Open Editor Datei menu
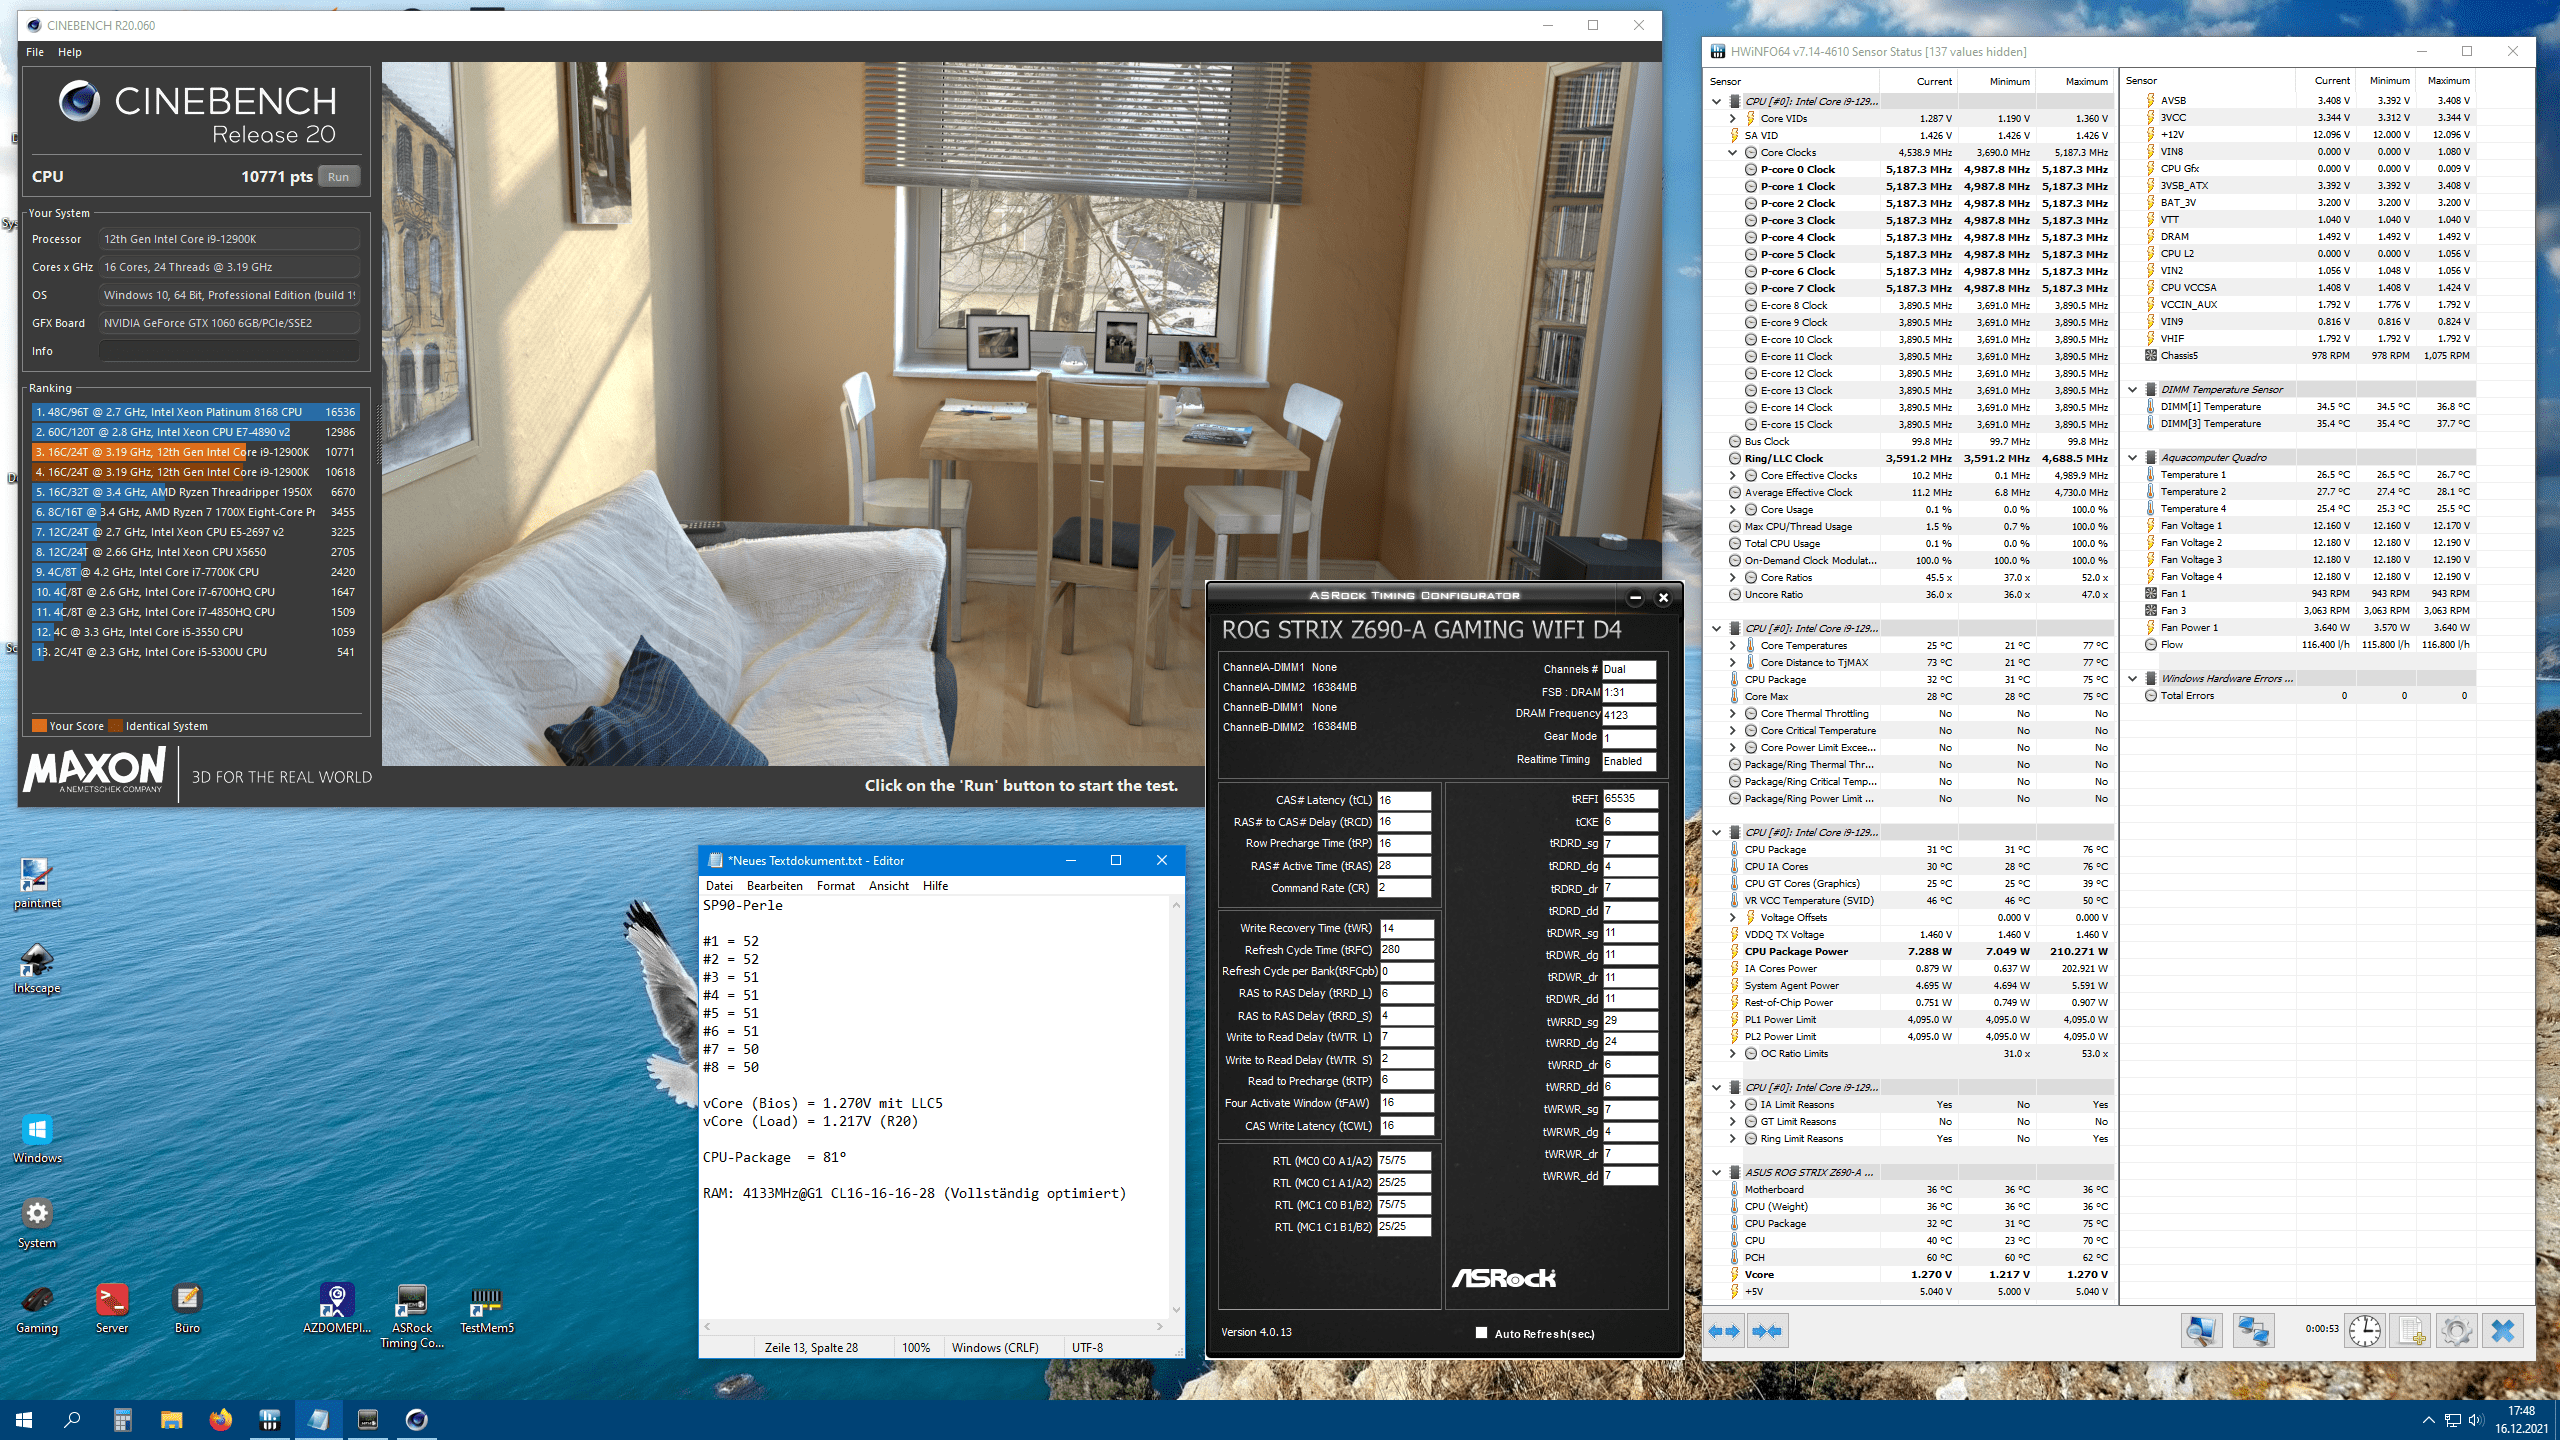 719,886
